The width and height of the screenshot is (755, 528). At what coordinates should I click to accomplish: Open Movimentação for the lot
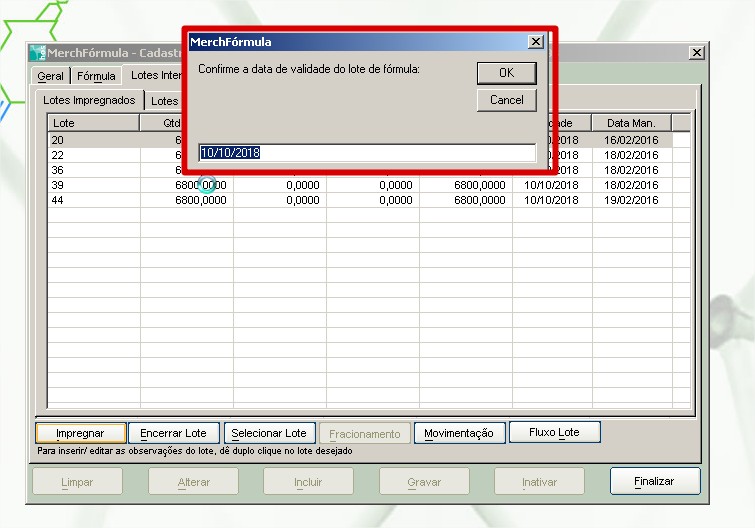[x=459, y=433]
